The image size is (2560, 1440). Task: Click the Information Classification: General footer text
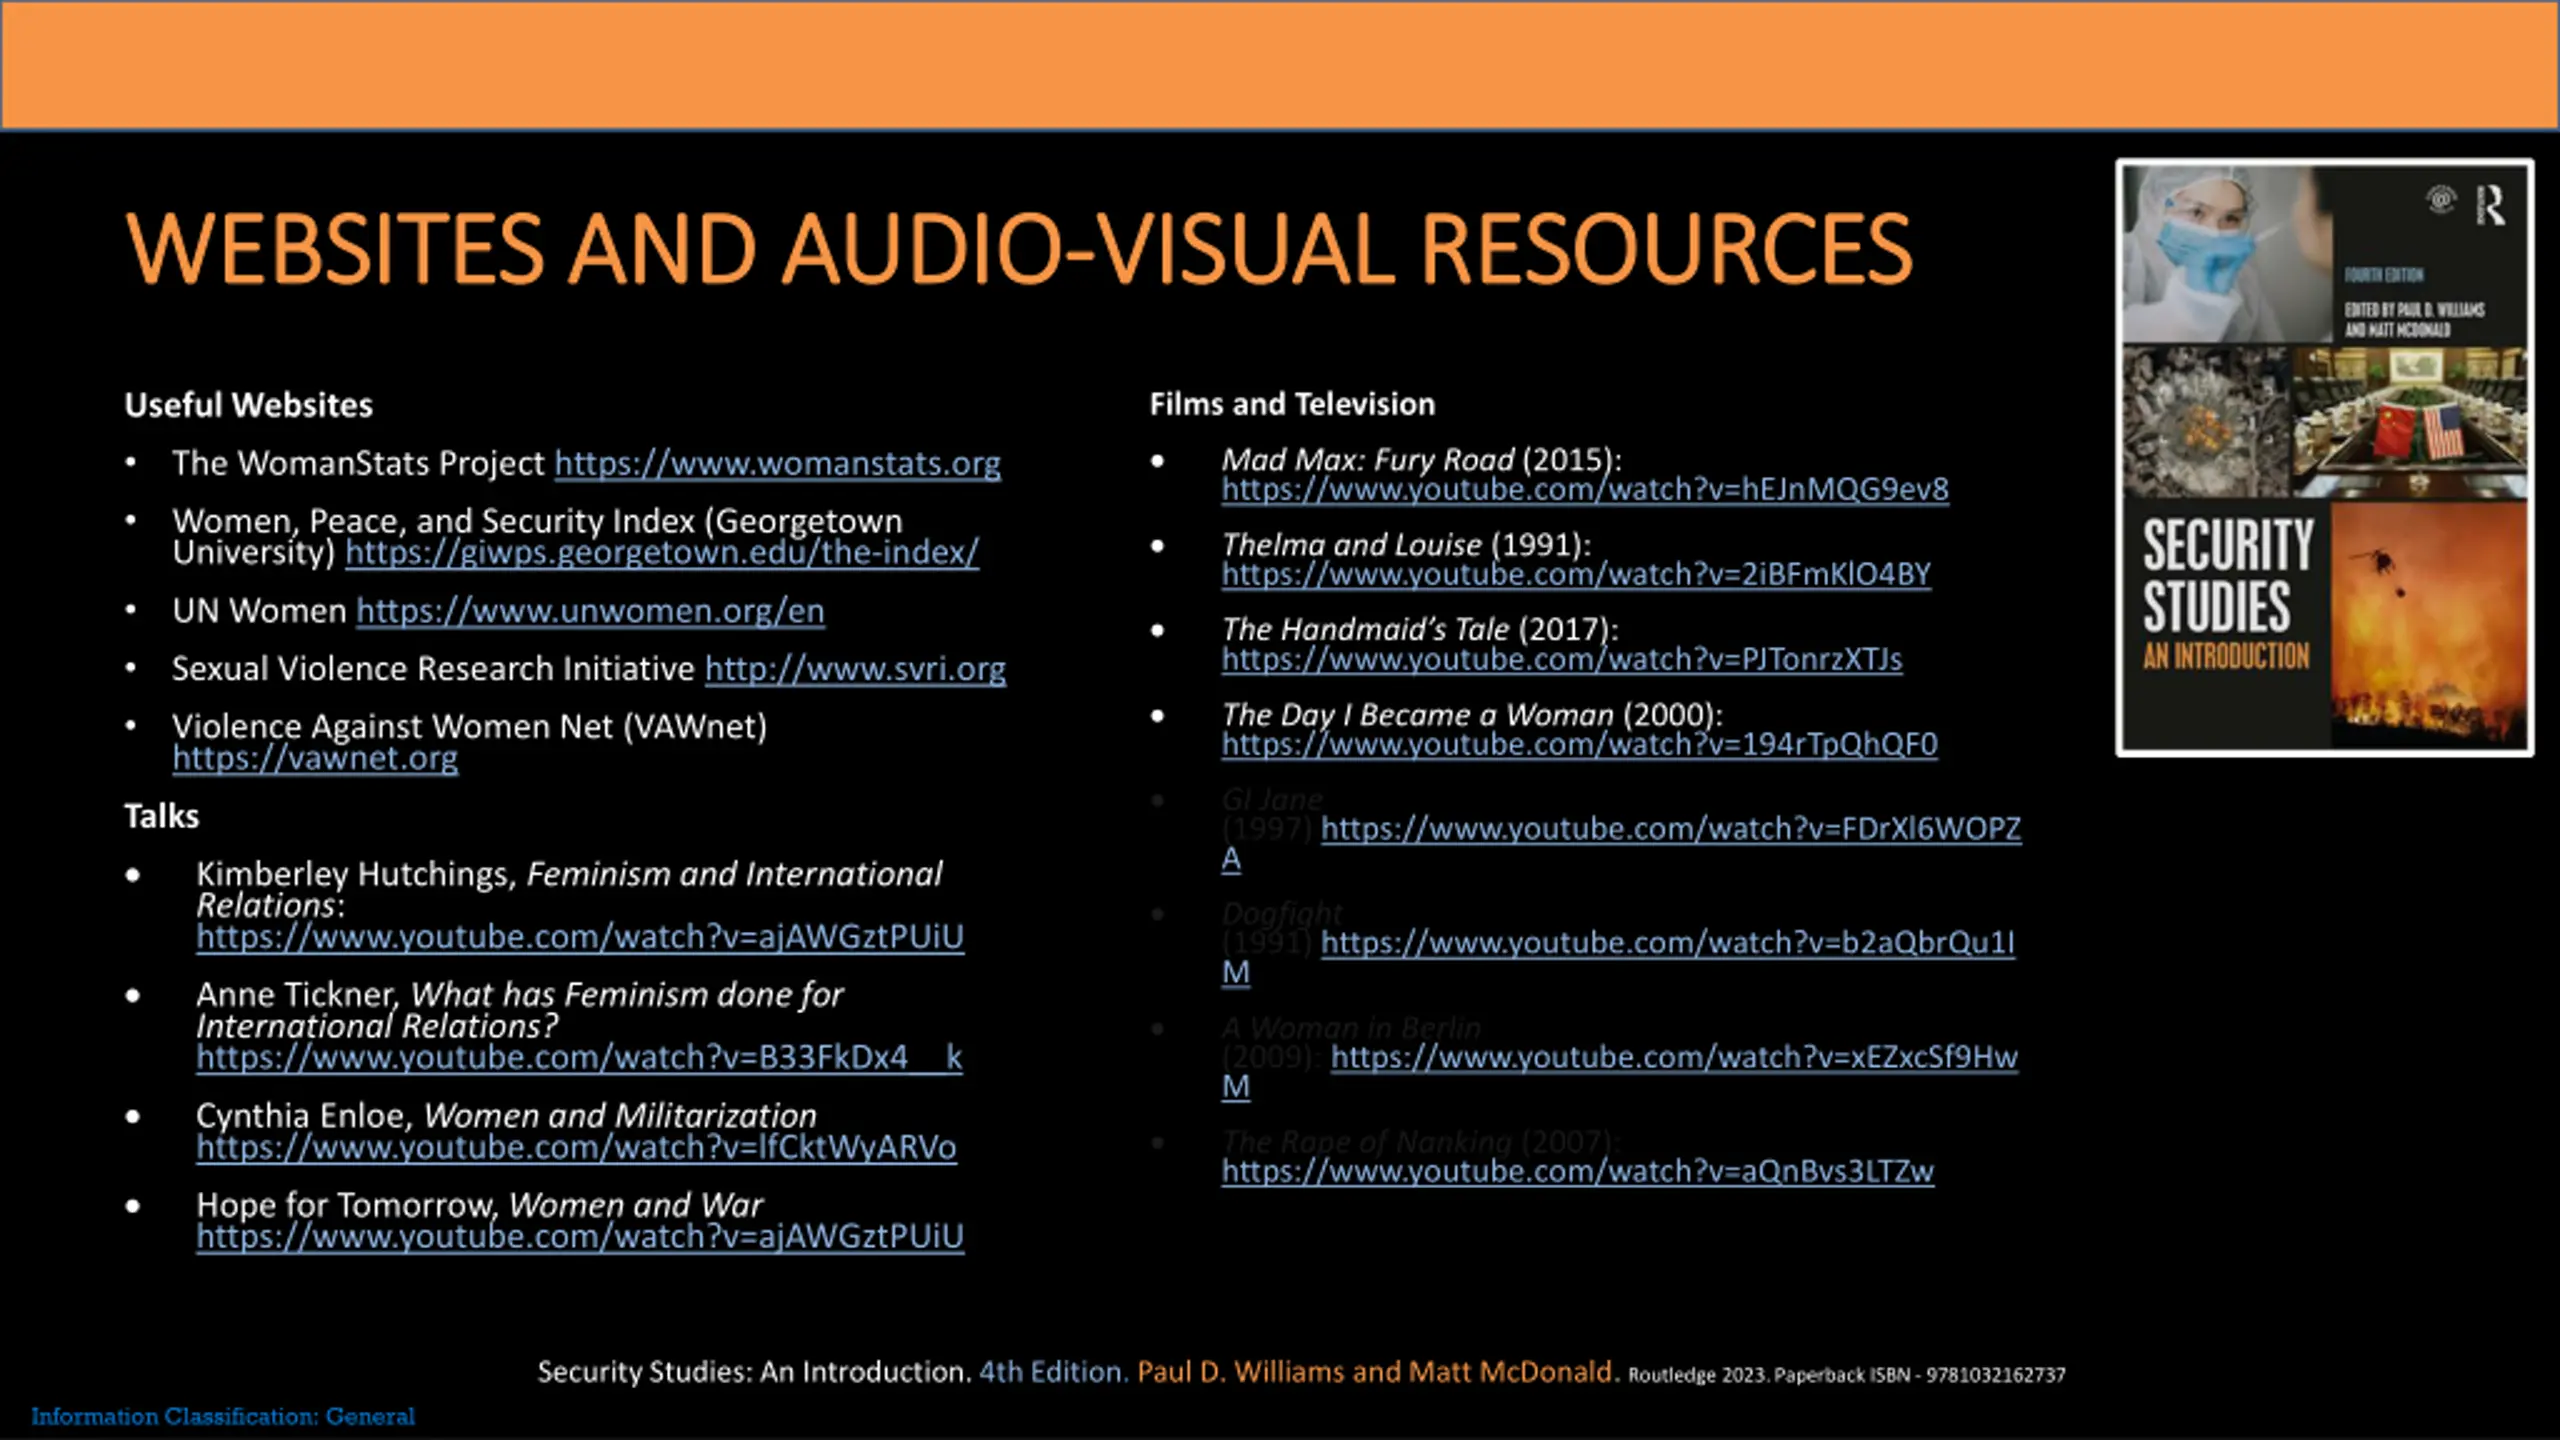[223, 1416]
